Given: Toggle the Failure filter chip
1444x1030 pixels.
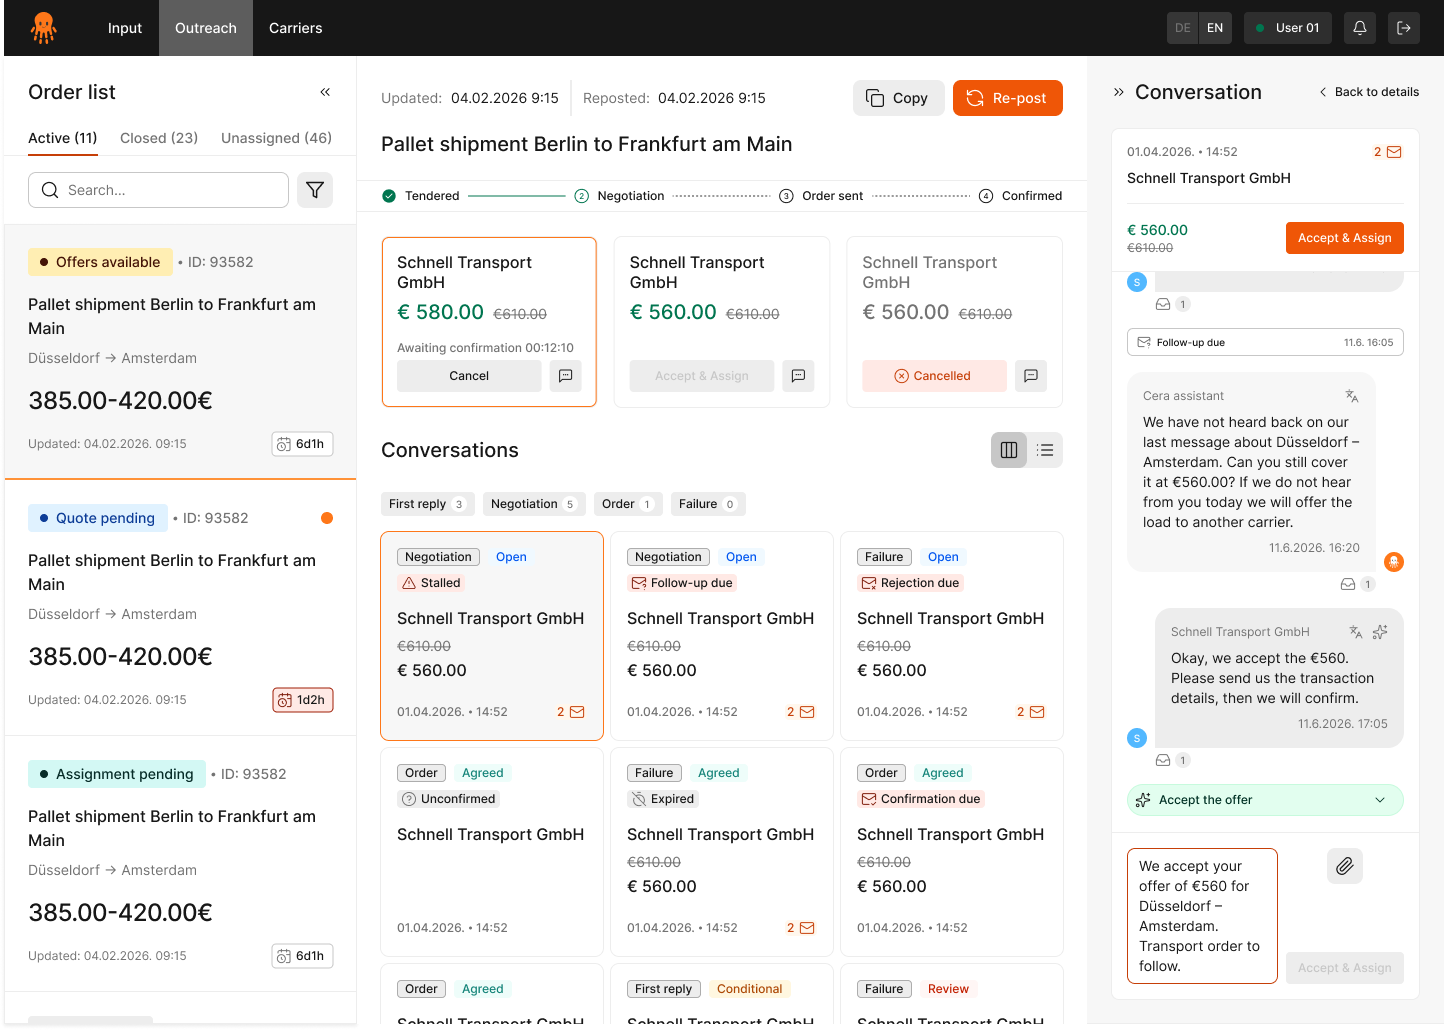Looking at the screenshot, I should pos(708,504).
